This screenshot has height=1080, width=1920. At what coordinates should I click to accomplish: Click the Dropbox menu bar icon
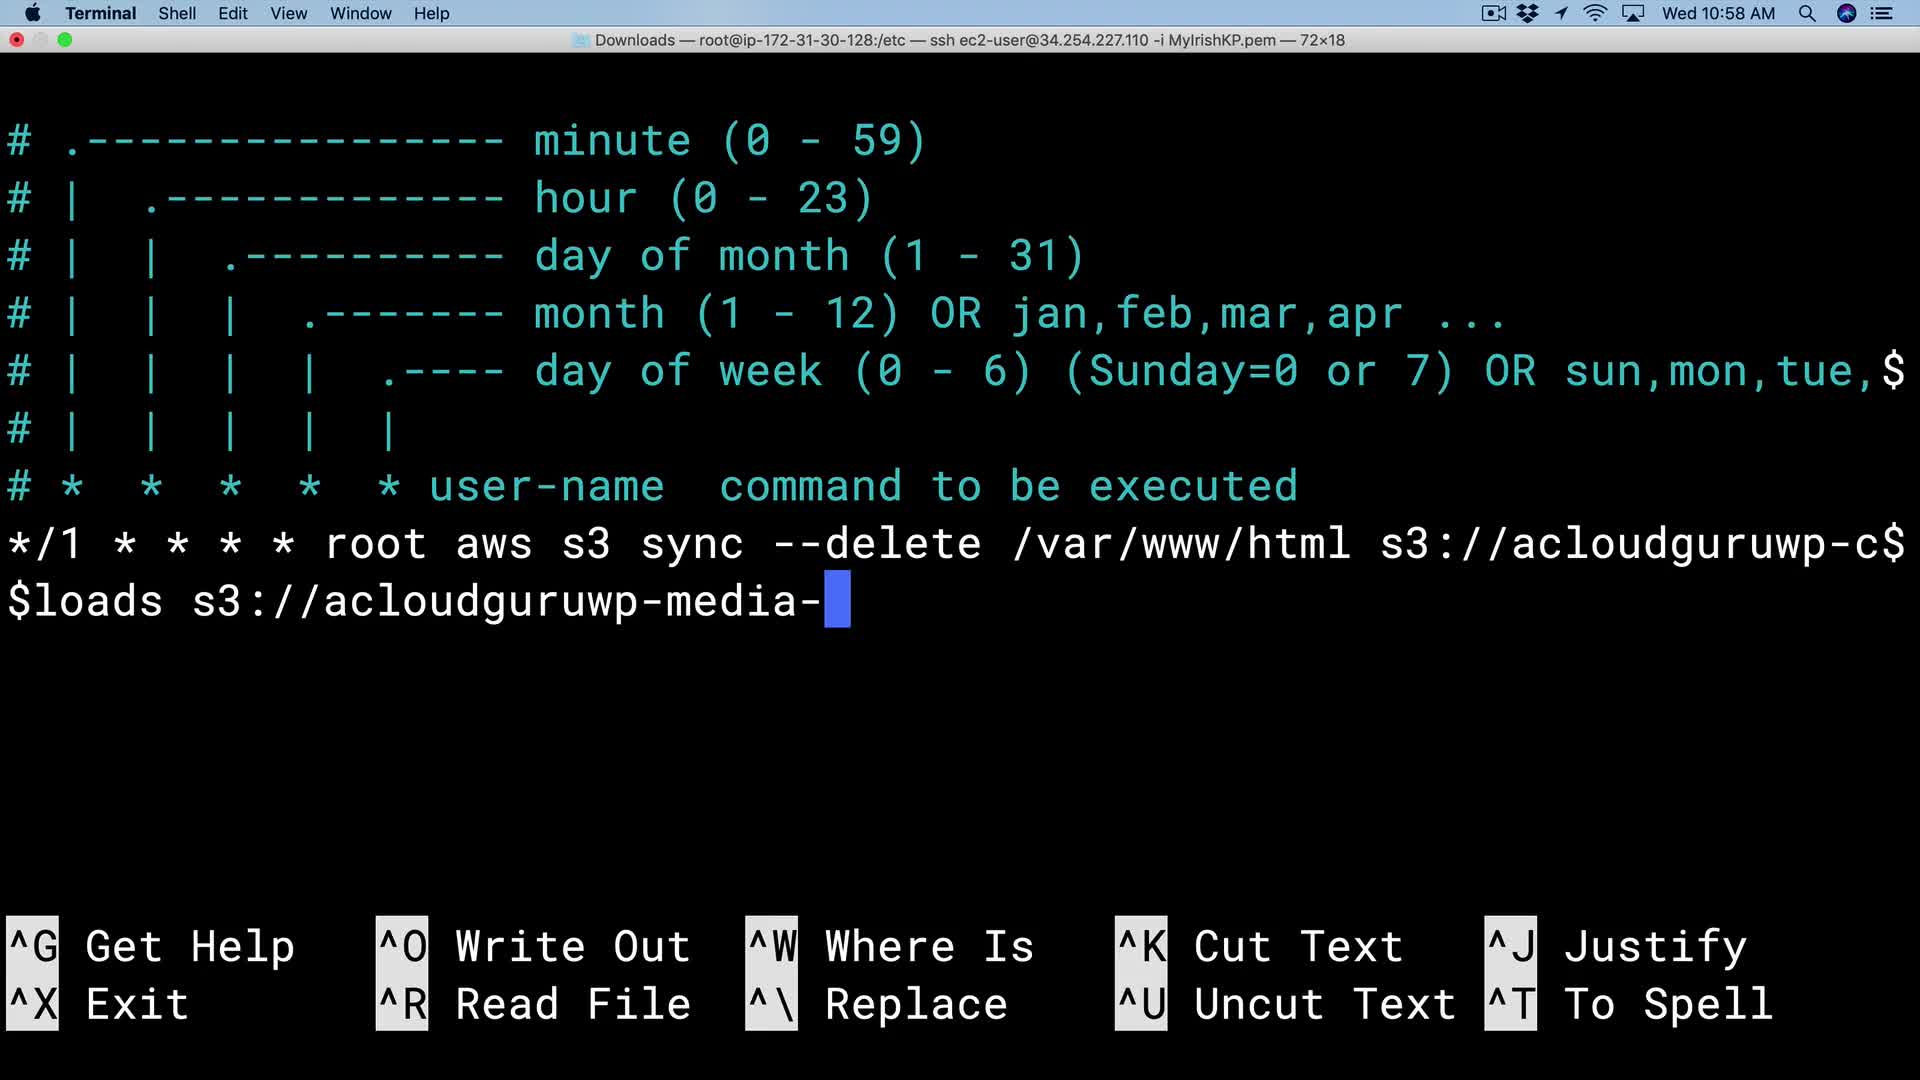point(1527,13)
